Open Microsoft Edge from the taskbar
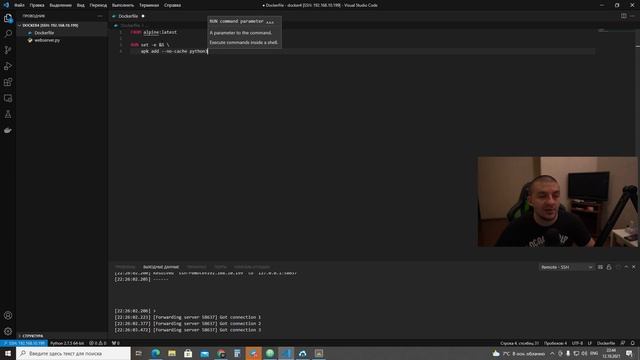640x360 pixels. (156, 353)
